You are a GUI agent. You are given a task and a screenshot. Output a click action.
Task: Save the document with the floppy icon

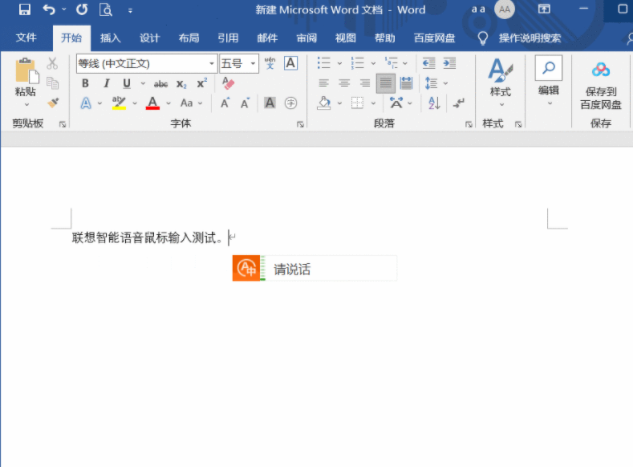pos(25,9)
